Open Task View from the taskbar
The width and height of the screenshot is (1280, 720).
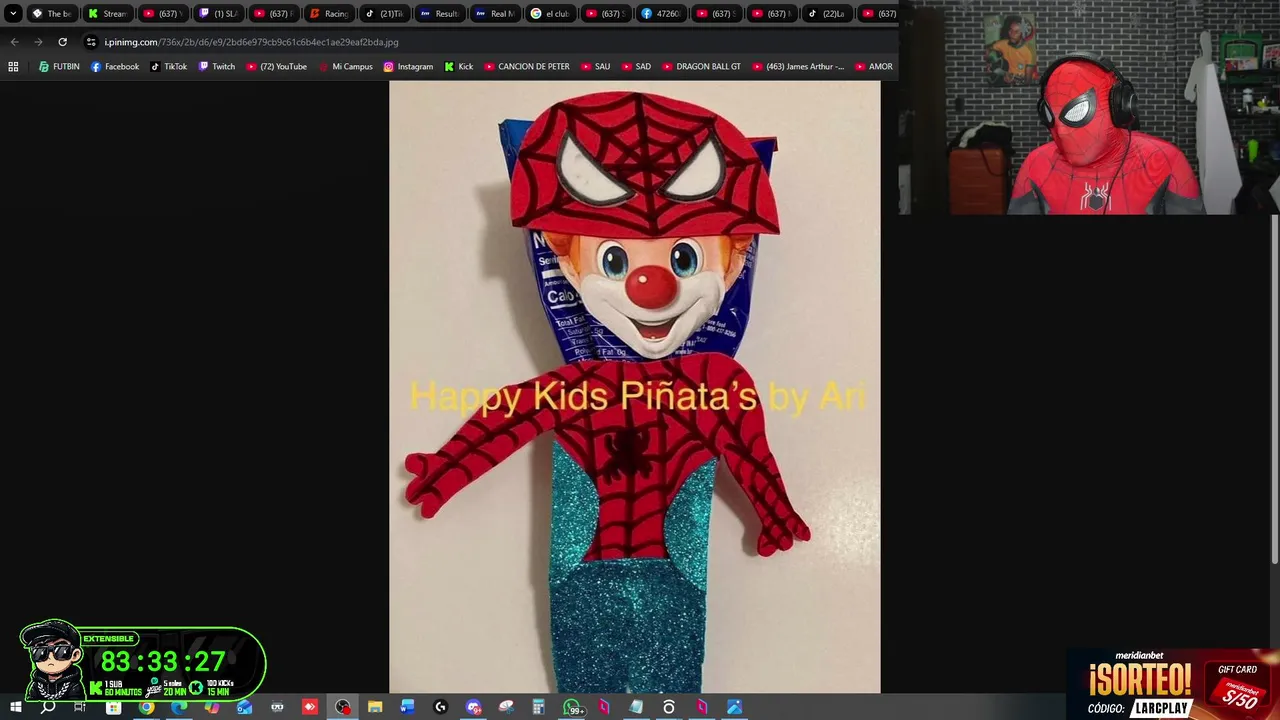(80, 707)
